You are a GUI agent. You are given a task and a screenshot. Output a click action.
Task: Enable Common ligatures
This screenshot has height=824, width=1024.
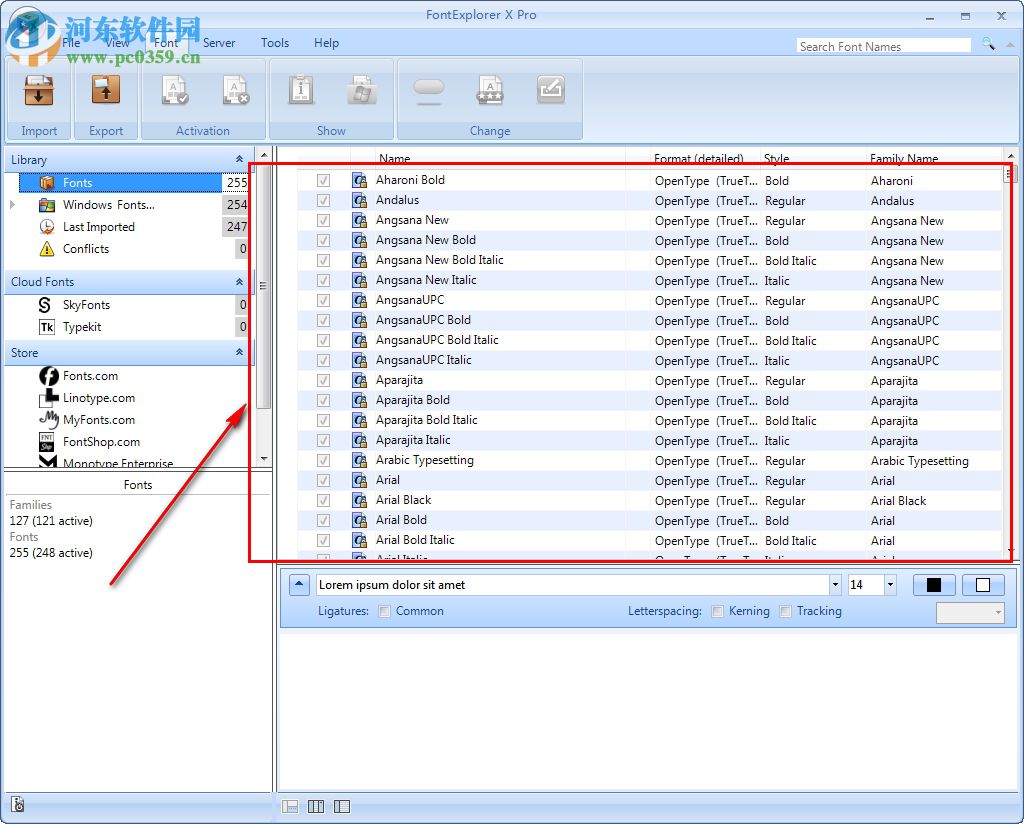384,611
